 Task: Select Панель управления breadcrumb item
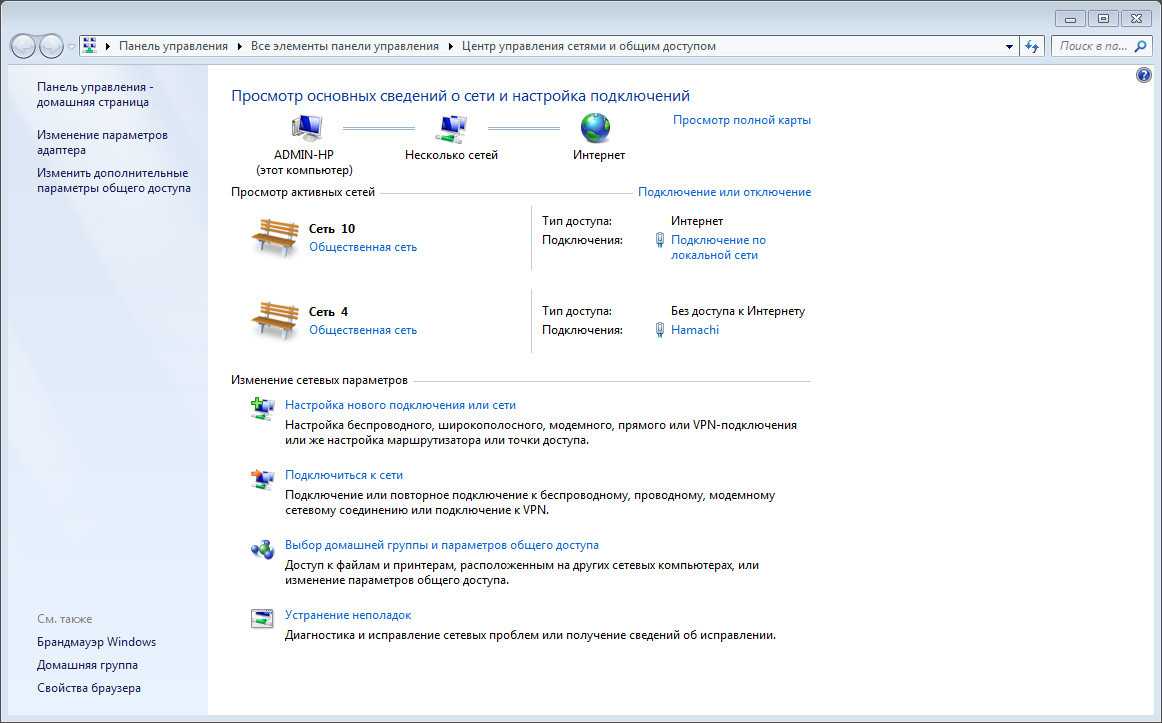[173, 46]
